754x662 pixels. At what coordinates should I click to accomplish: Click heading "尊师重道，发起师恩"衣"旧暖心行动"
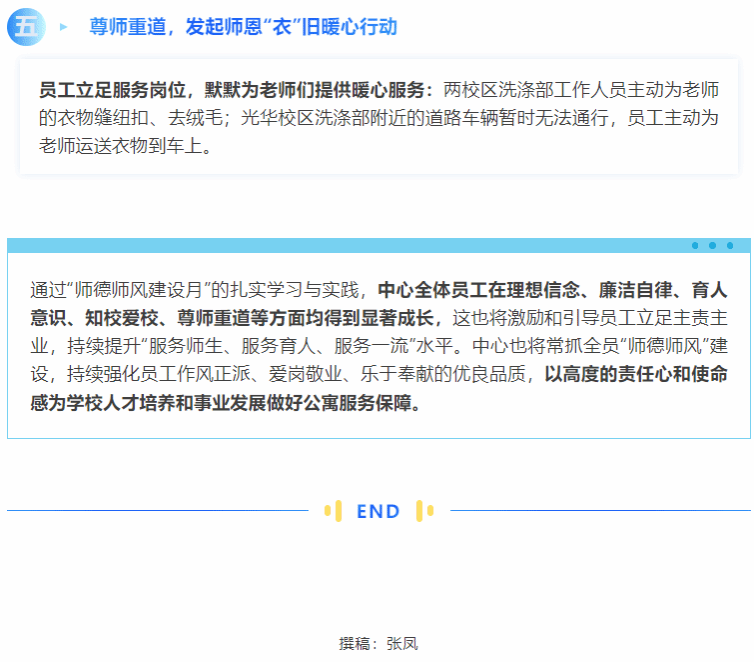[243, 26]
